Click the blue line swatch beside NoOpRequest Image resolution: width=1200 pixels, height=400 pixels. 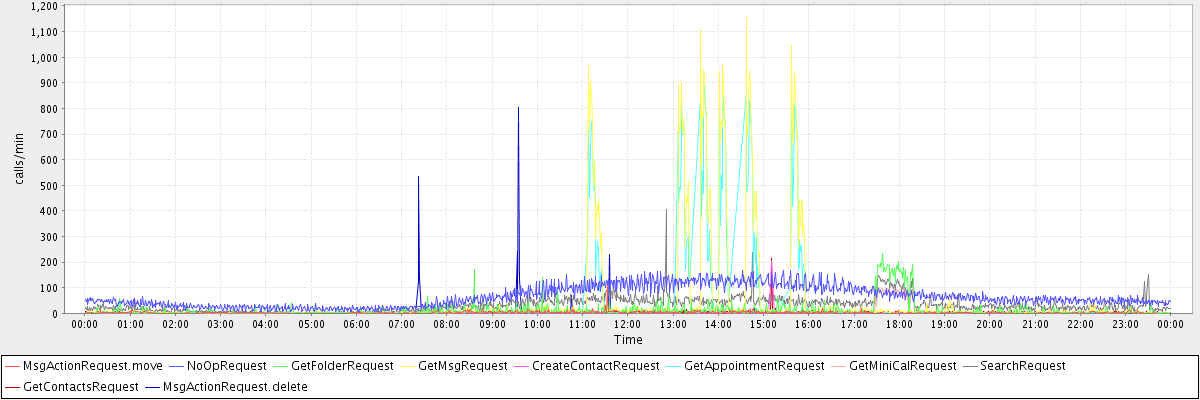click(x=176, y=366)
